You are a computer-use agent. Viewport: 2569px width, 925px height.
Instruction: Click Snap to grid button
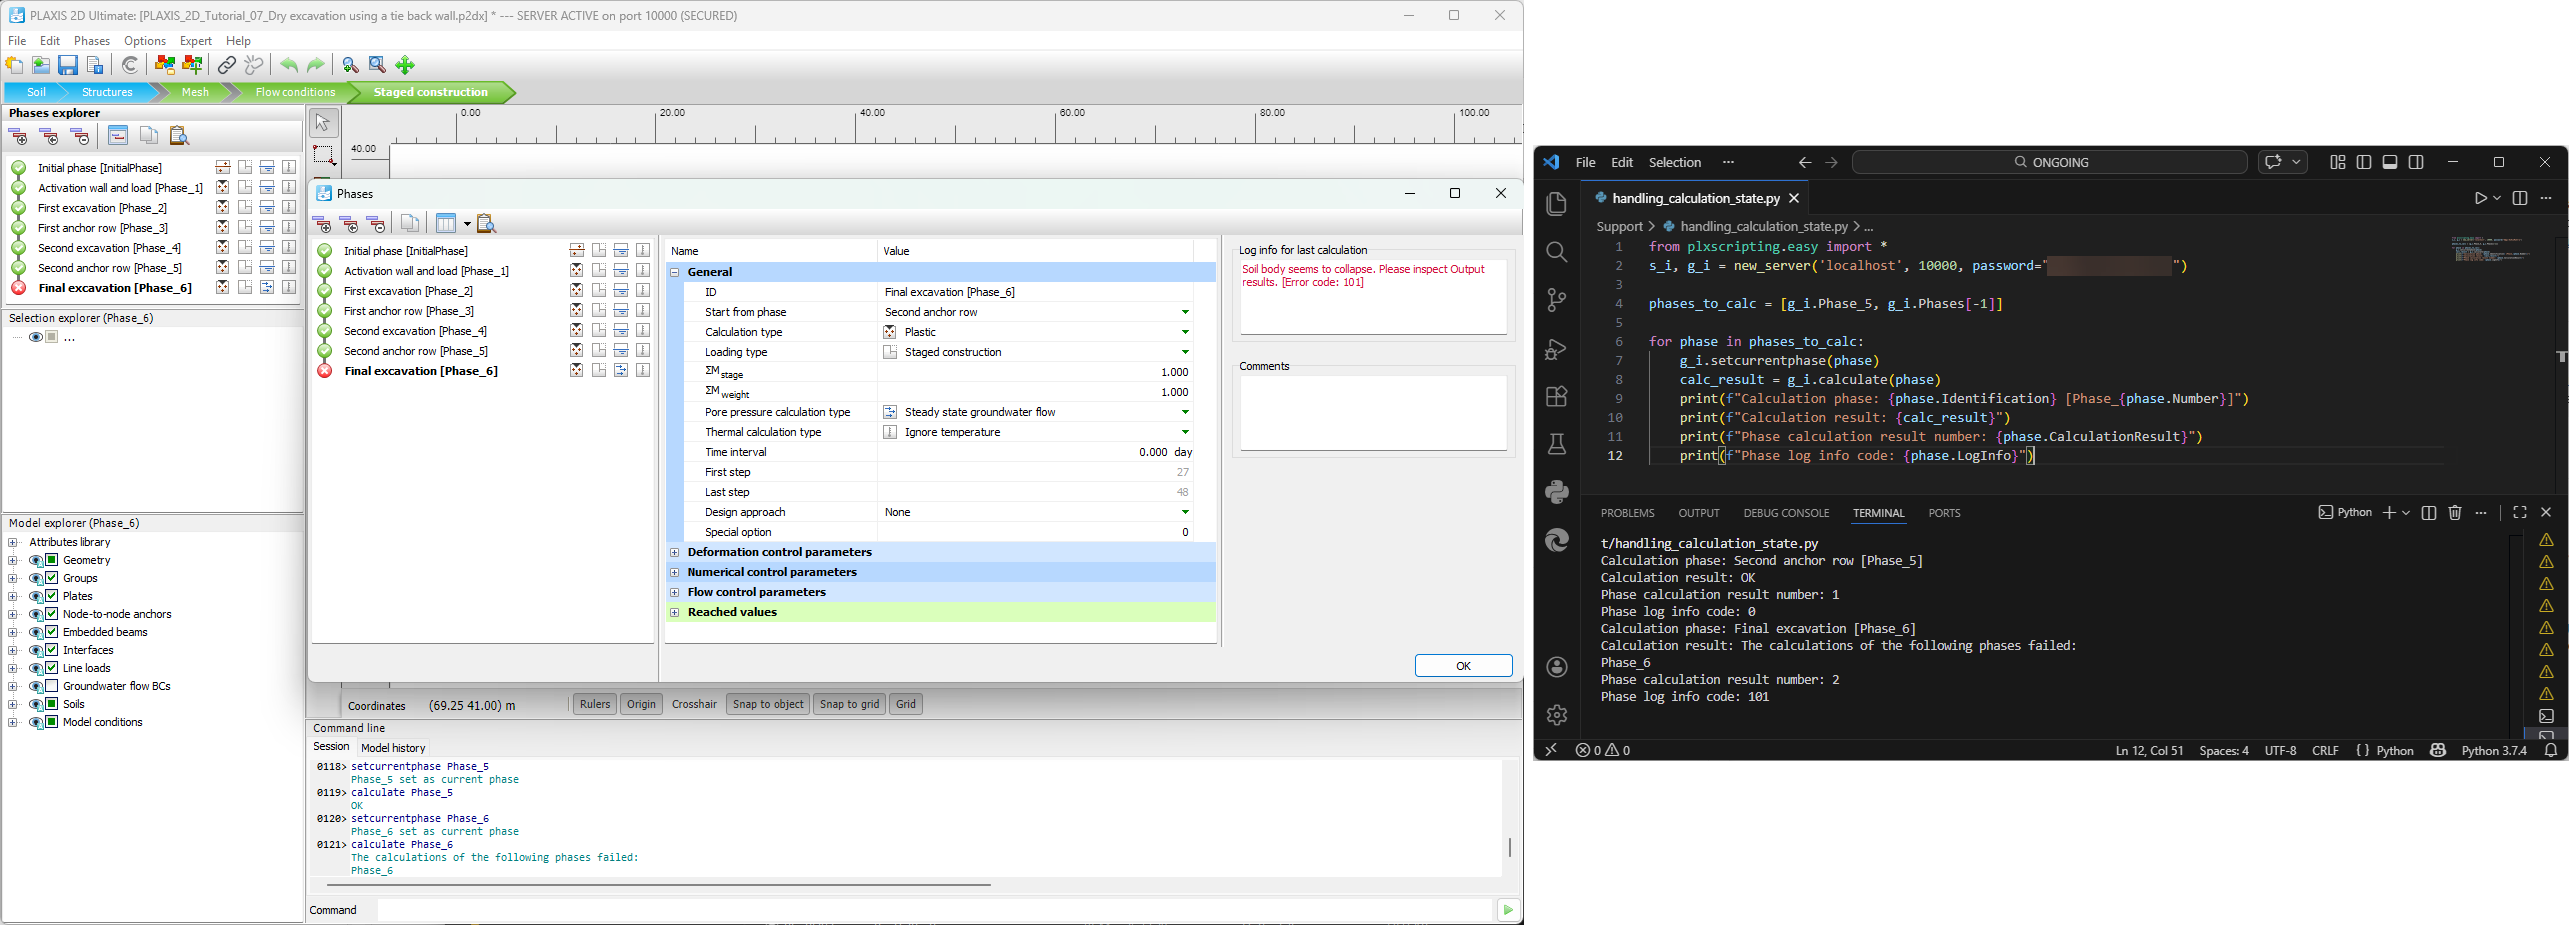pos(849,704)
